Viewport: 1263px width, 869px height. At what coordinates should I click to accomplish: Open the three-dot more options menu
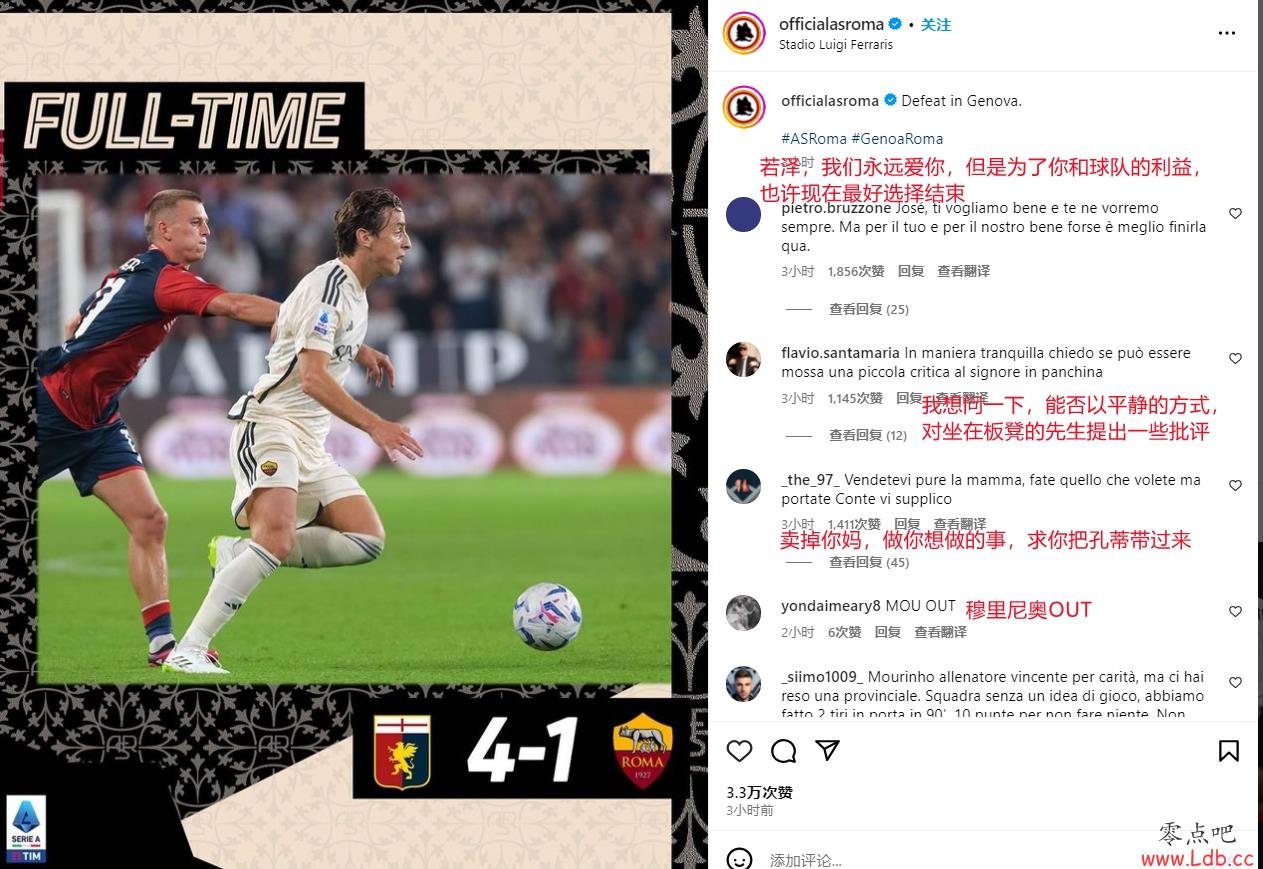point(1227,34)
